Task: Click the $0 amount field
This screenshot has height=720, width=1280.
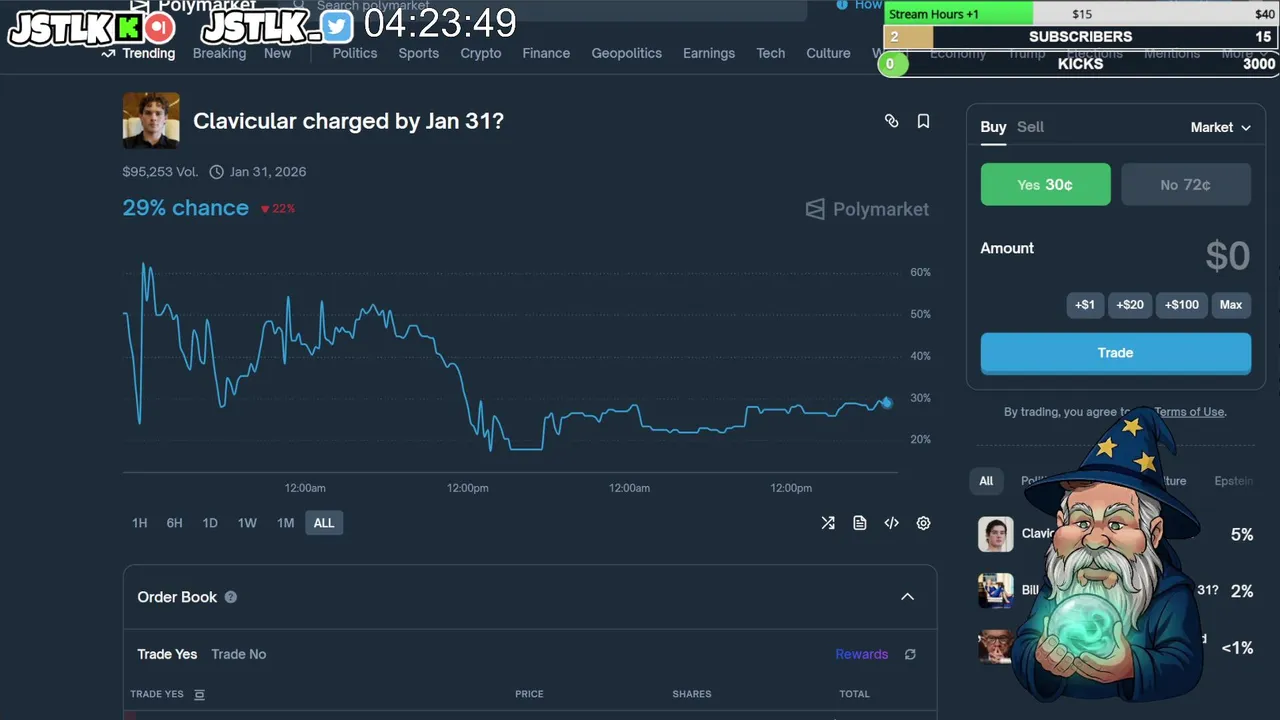Action: point(1227,256)
